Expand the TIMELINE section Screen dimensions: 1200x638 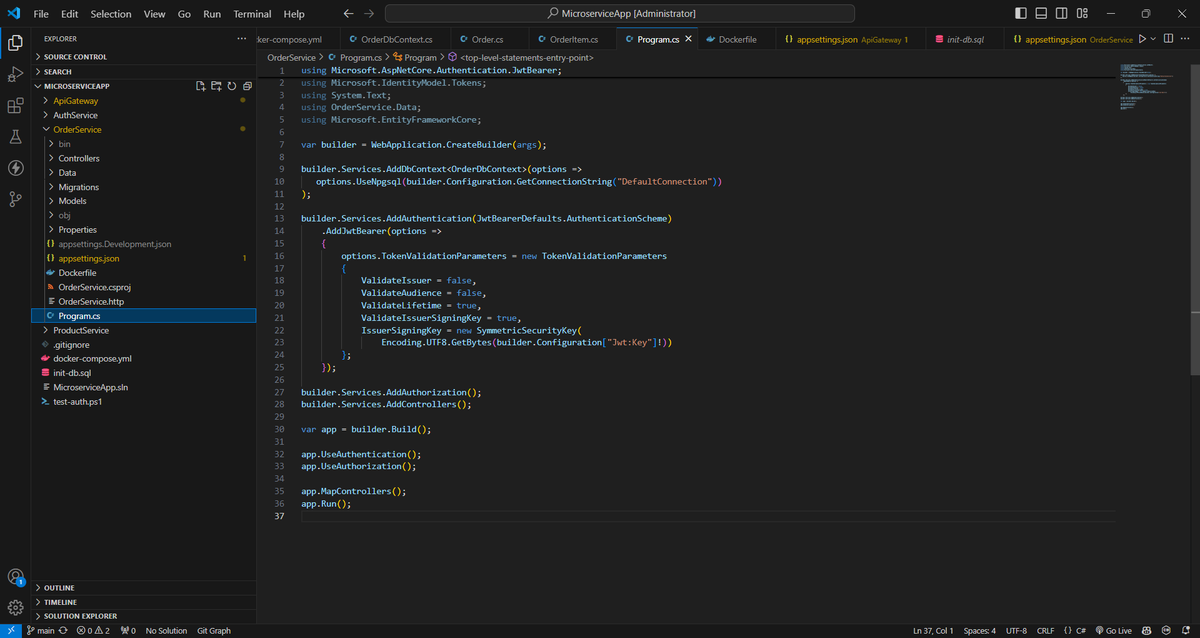pyautogui.click(x=143, y=602)
